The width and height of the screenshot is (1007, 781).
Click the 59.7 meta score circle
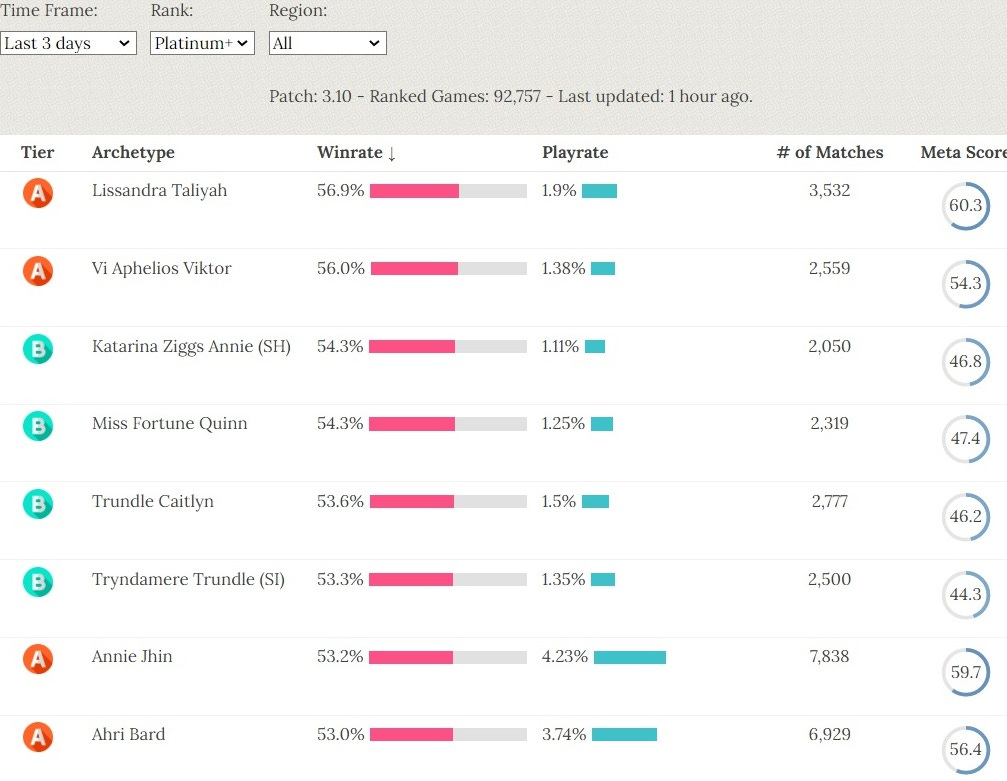click(x=966, y=672)
